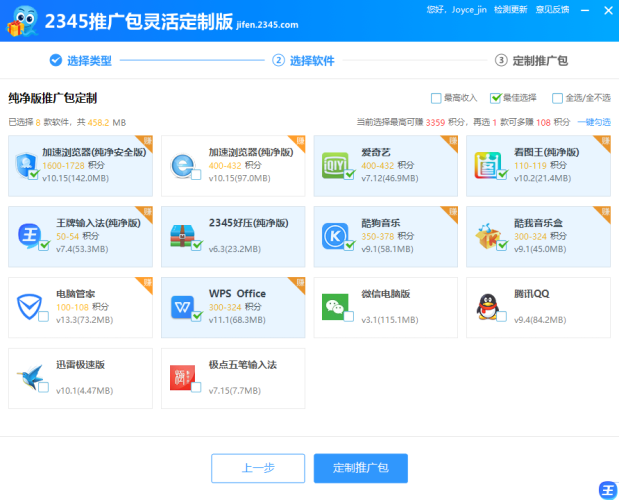
Task: Check the 加速浏览器(纯净版) software checkbox
Action: pyautogui.click(x=196, y=174)
